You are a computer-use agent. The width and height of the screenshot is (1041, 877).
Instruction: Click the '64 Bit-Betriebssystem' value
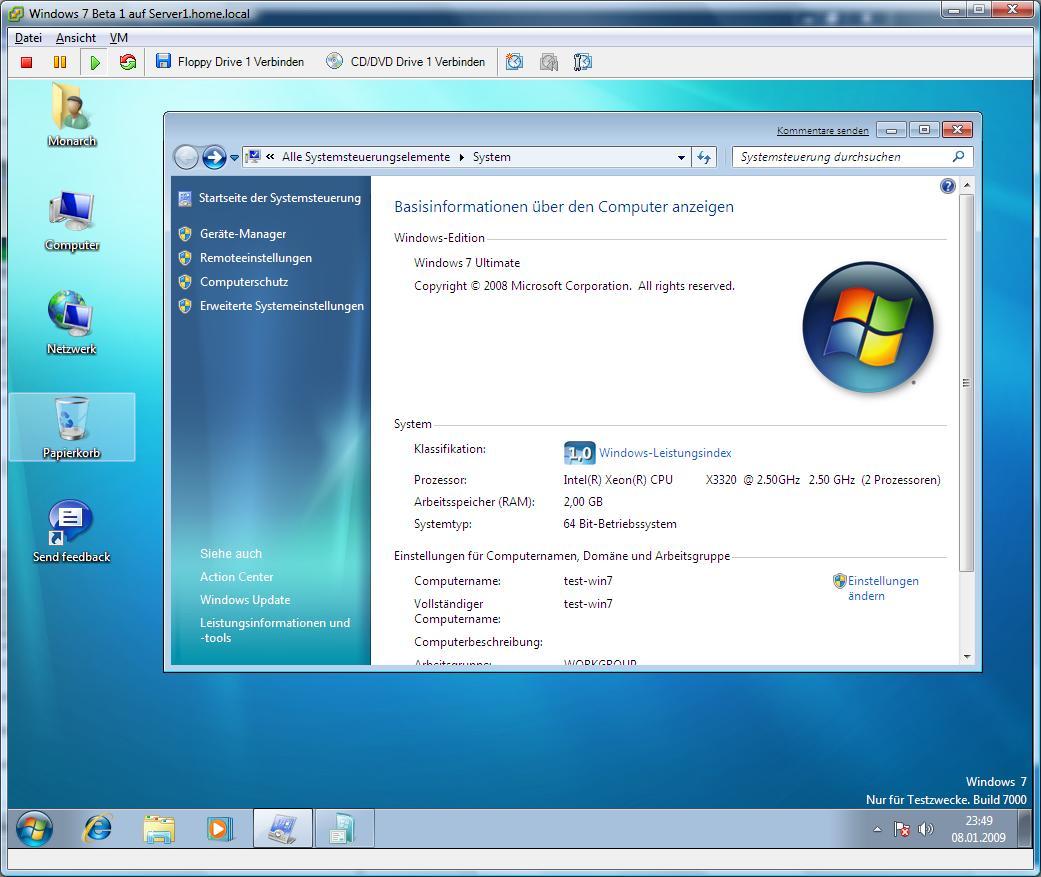pyautogui.click(x=620, y=524)
